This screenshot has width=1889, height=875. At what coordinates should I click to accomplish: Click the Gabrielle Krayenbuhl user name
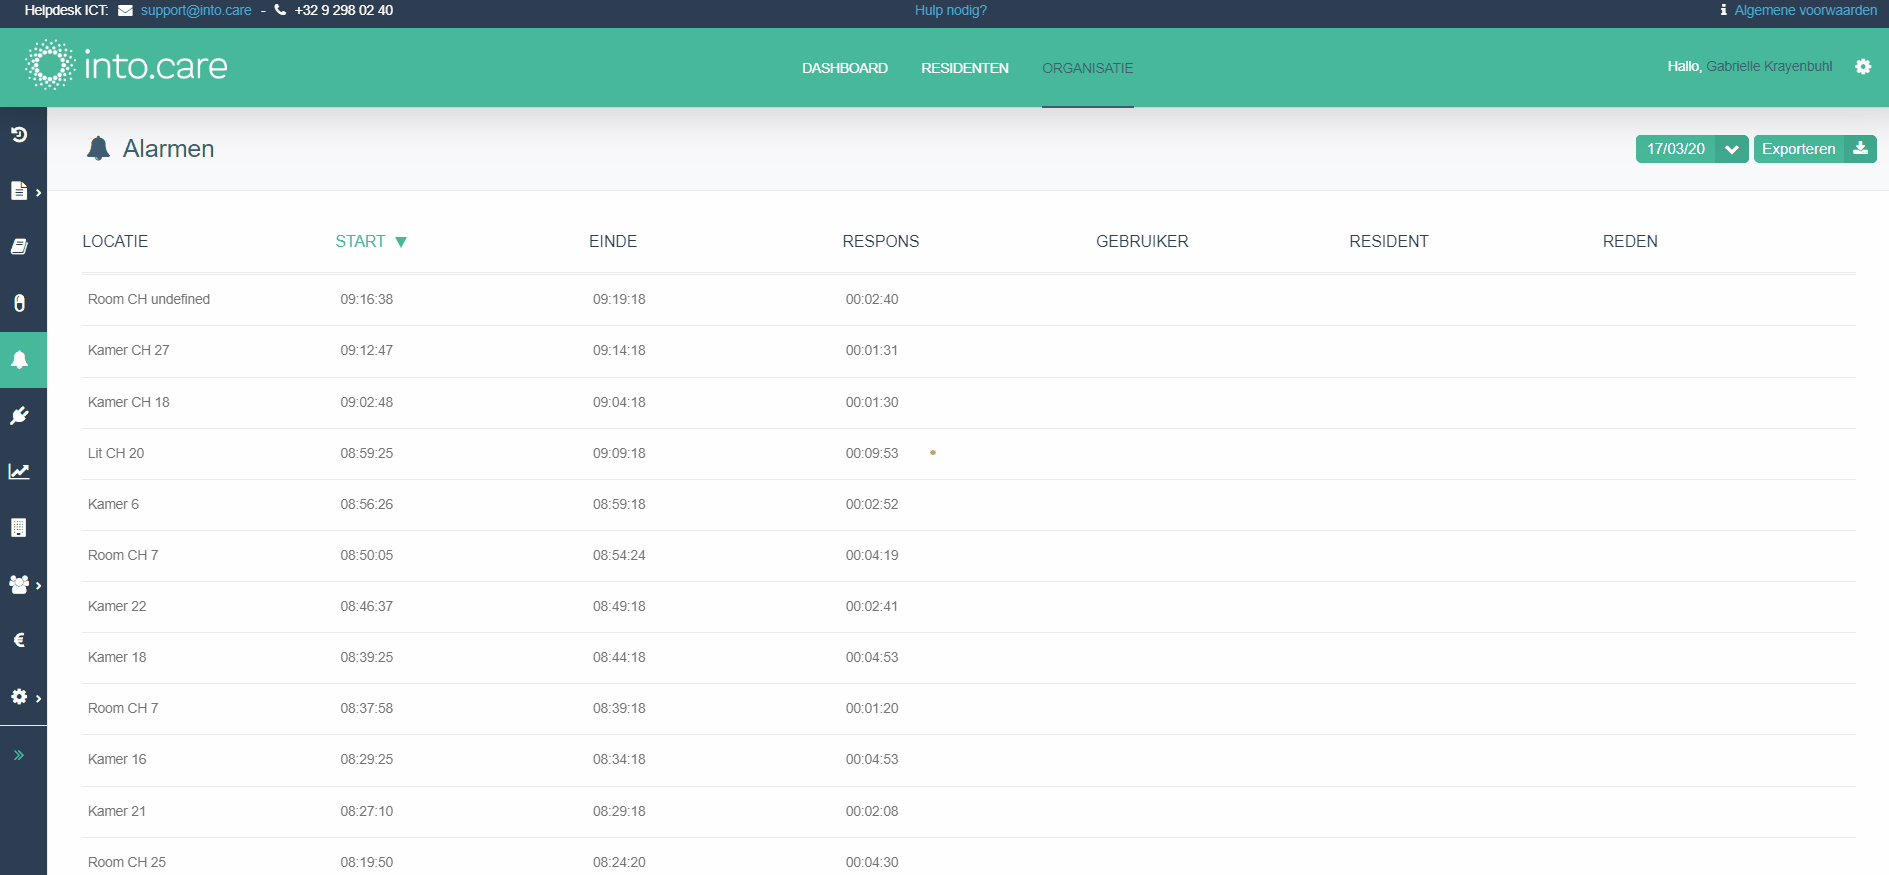(1769, 66)
